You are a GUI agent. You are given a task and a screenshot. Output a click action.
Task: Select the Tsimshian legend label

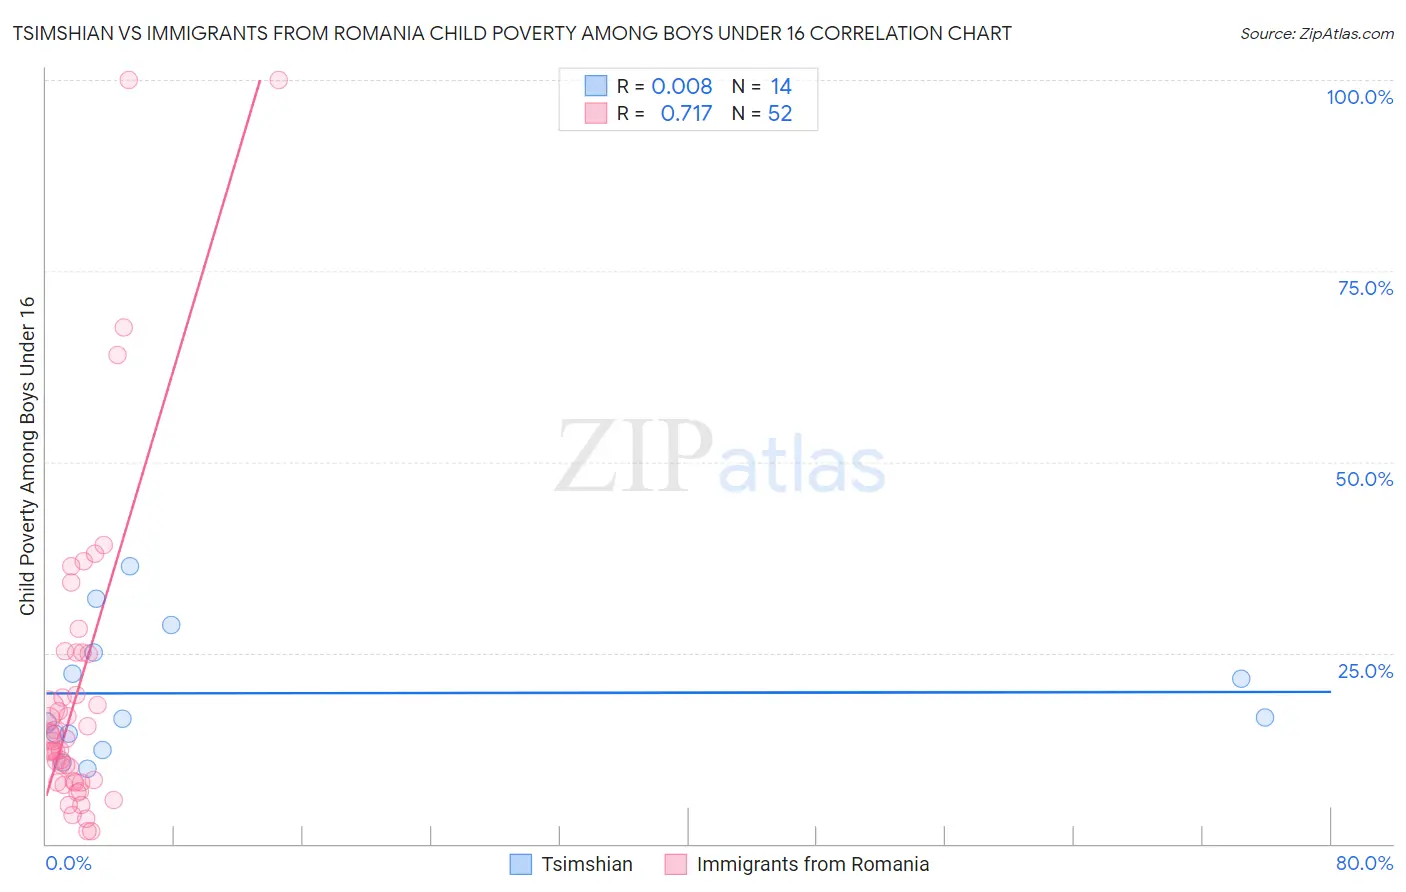click(587, 864)
